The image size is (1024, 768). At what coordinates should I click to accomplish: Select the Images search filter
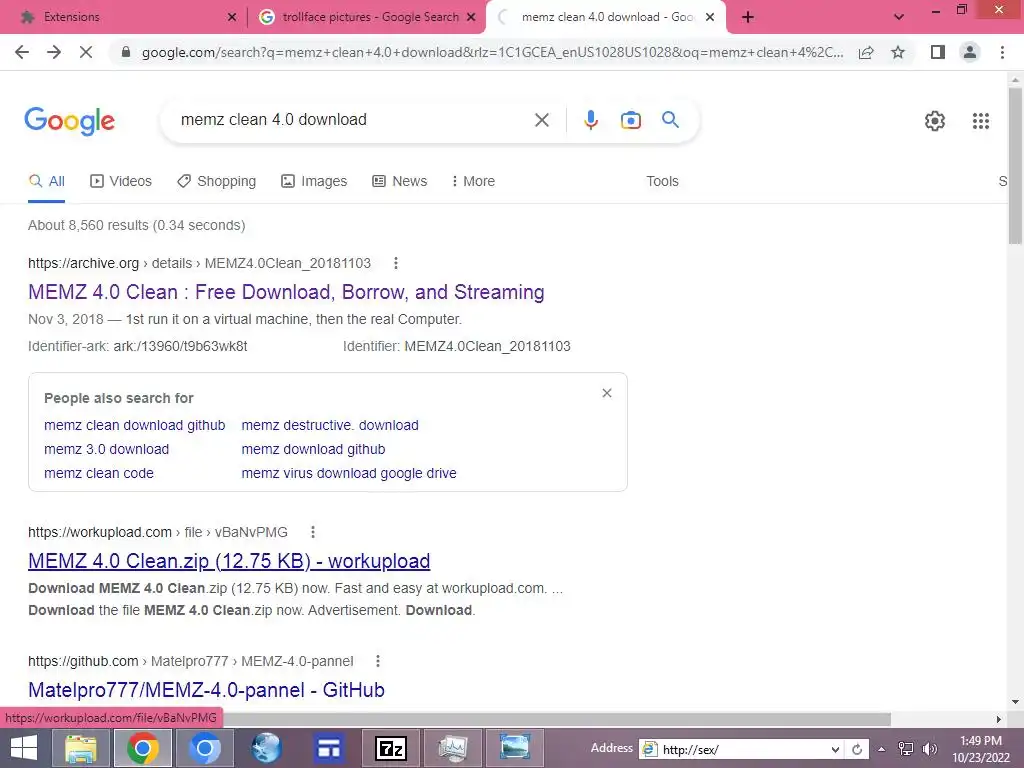314,181
